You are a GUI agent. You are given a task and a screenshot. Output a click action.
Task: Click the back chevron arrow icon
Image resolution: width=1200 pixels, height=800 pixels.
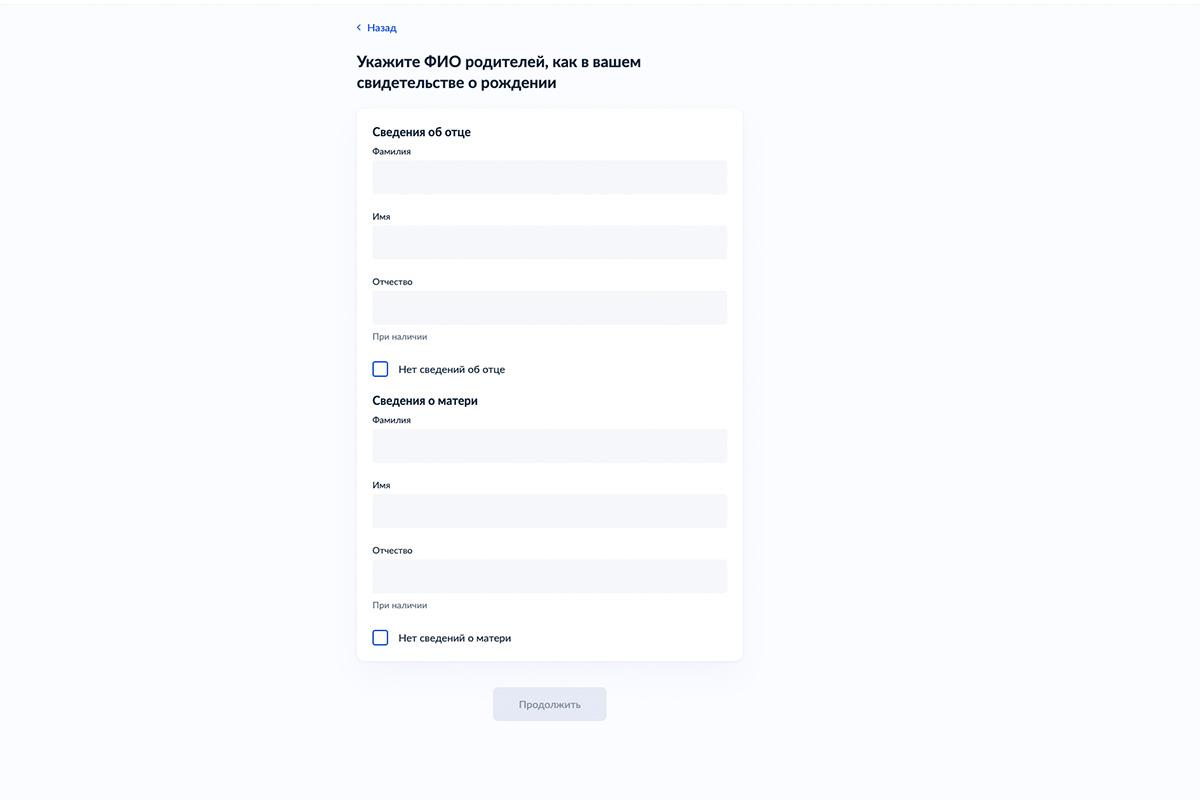pos(359,28)
